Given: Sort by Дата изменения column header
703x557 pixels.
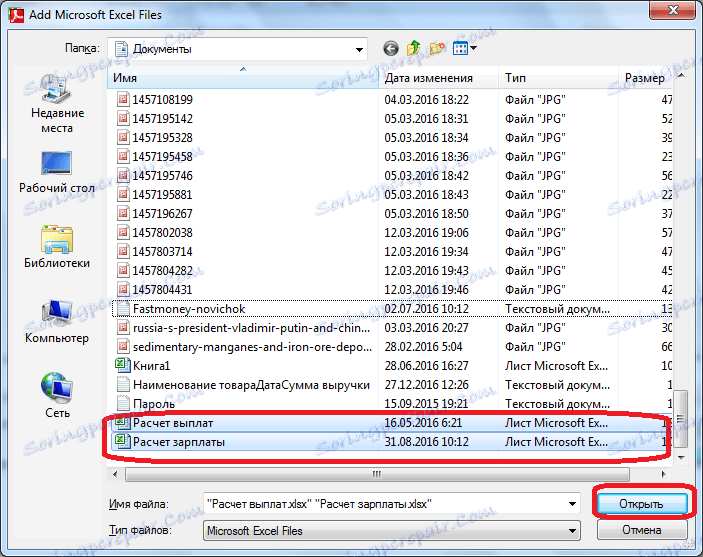Looking at the screenshot, I should coord(438,78).
